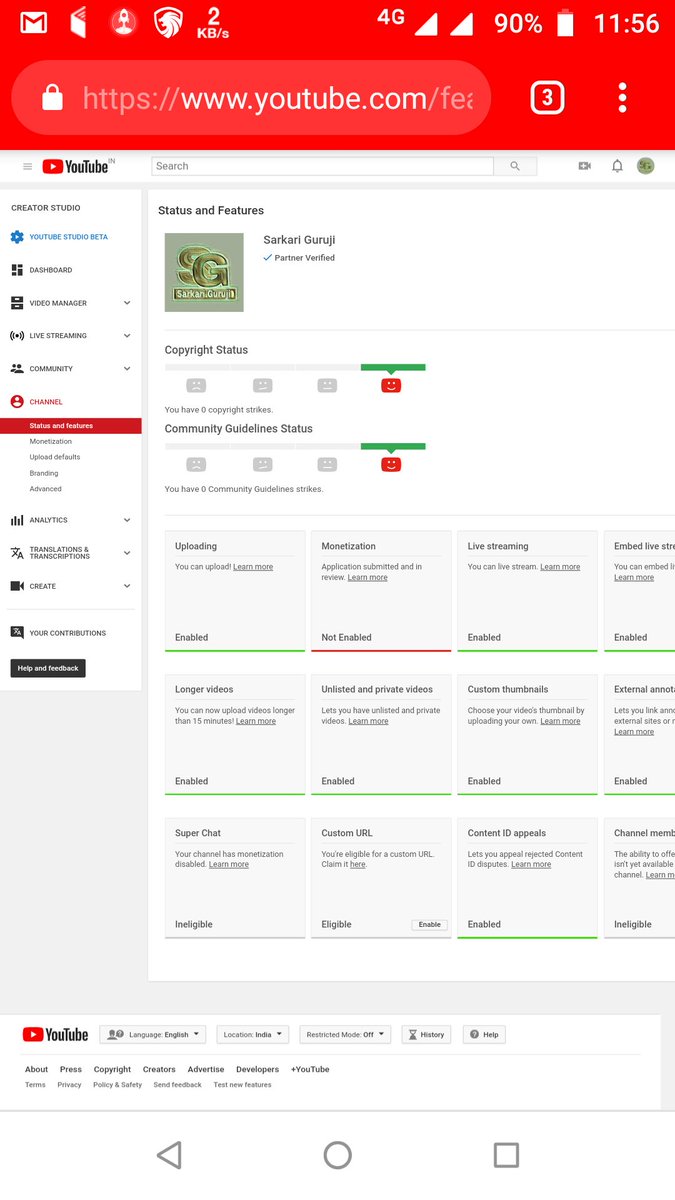Expand Translations & Transcriptions section
The width and height of the screenshot is (675, 1200).
tap(127, 553)
